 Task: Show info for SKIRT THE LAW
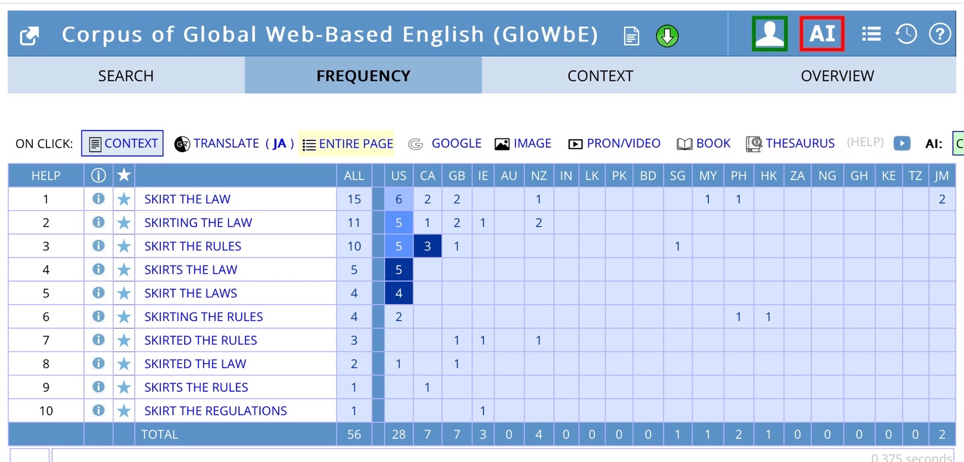click(x=98, y=199)
